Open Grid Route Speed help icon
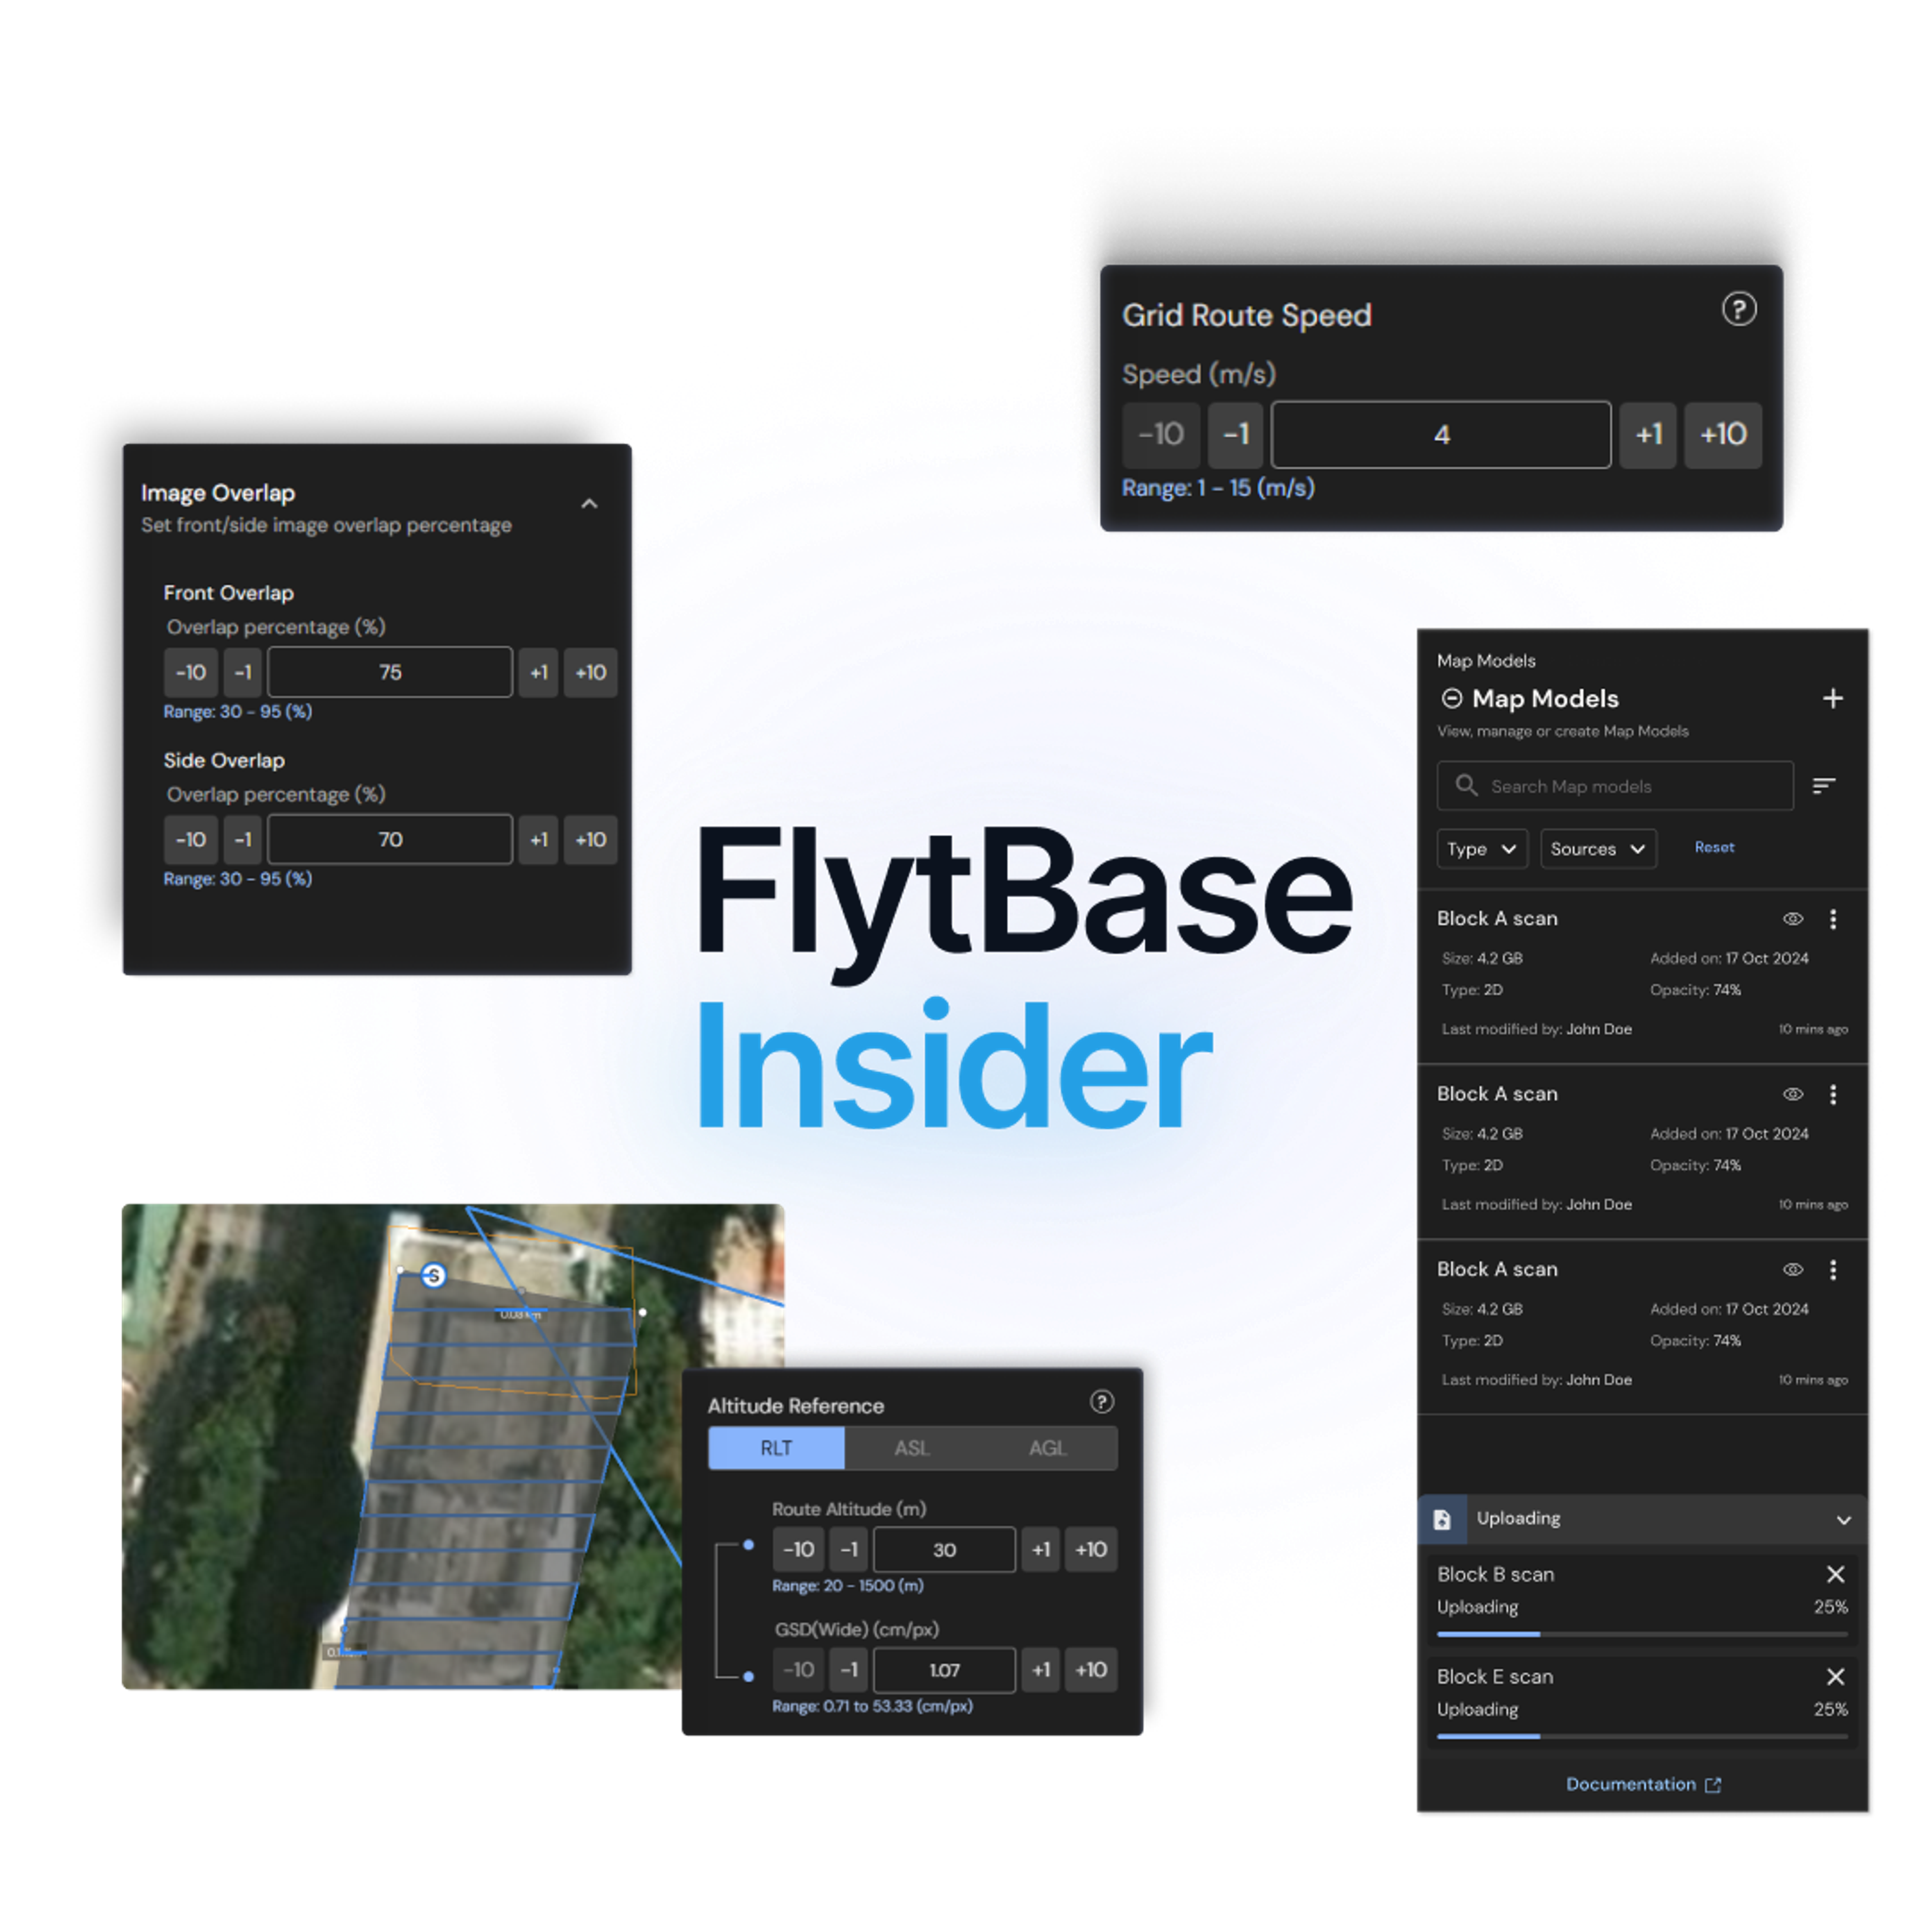This screenshot has width=1932, height=1932. pyautogui.click(x=1739, y=309)
